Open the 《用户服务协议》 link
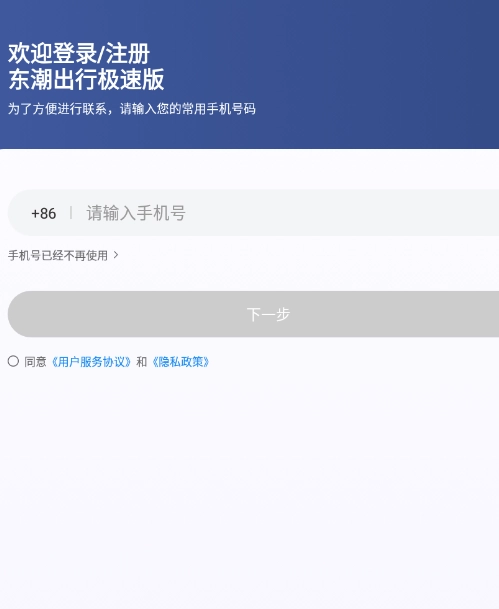The height and width of the screenshot is (609, 499). pyautogui.click(x=91, y=362)
